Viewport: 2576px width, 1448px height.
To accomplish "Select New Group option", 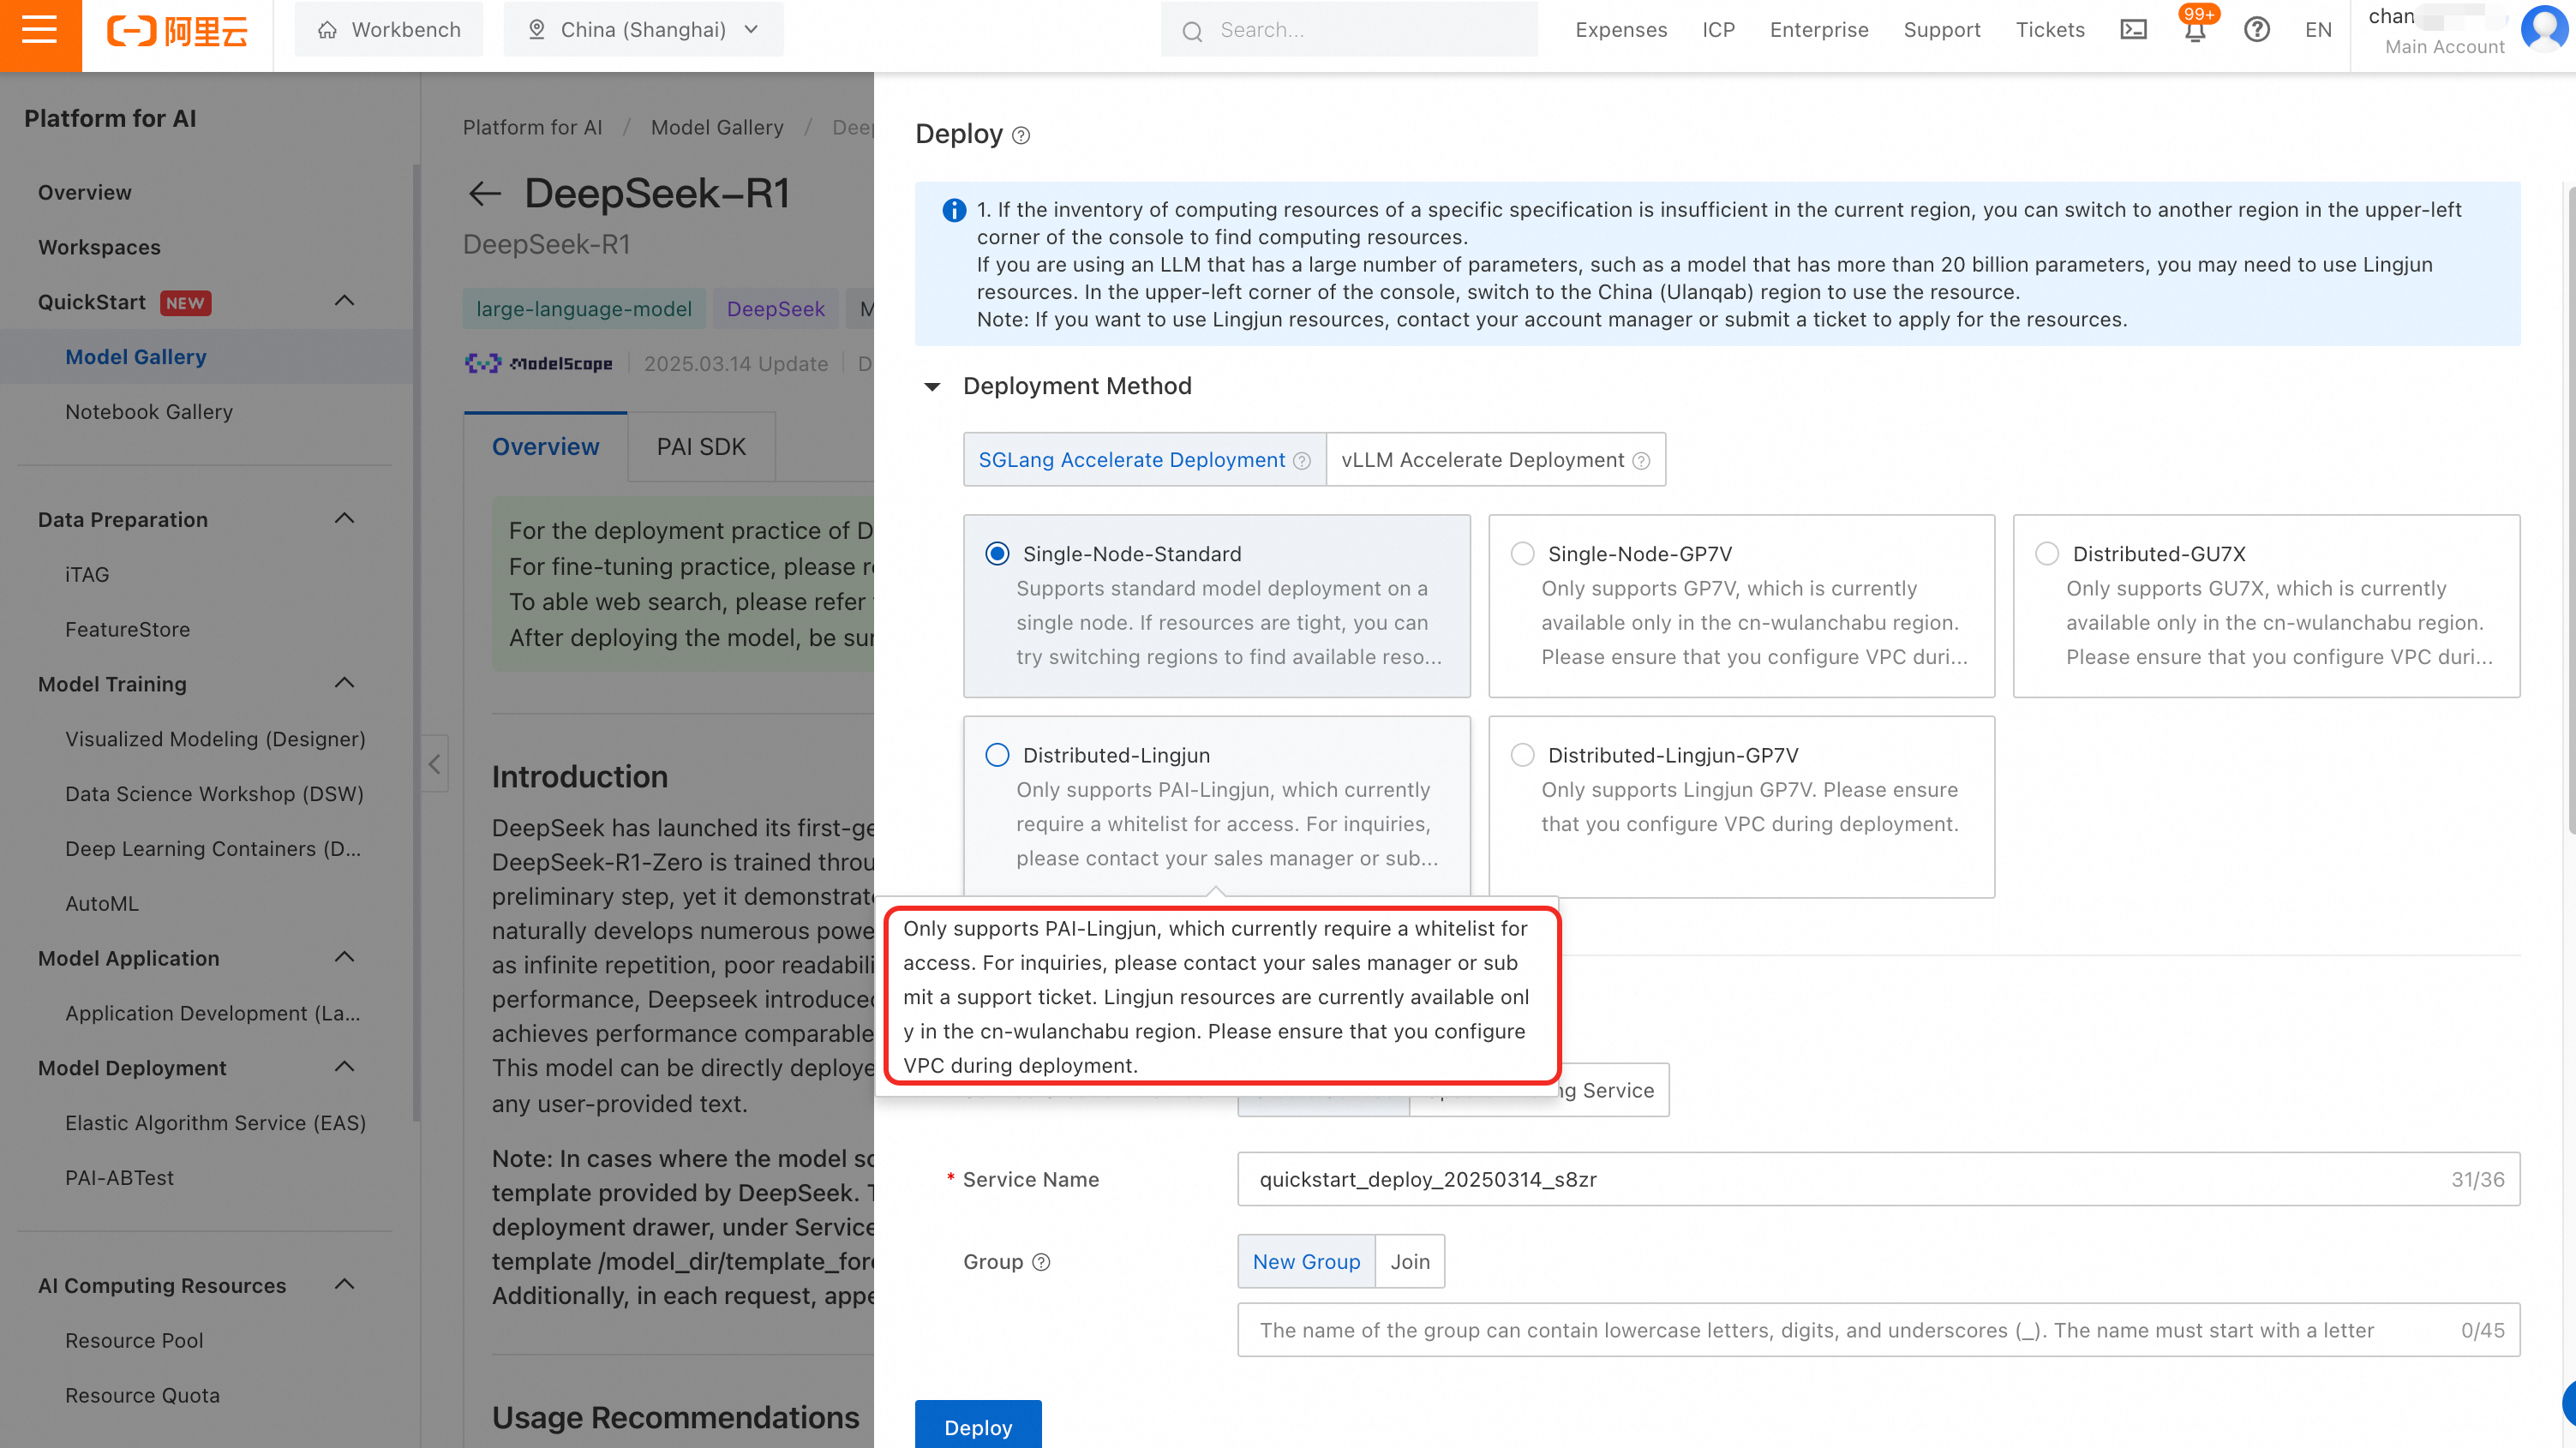I will pos(1306,1262).
